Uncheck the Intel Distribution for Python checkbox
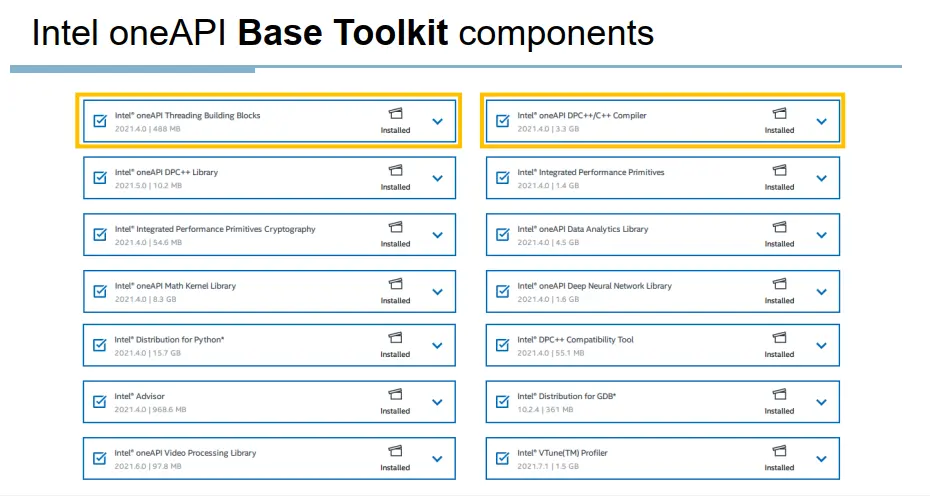930x496 pixels. tap(100, 345)
